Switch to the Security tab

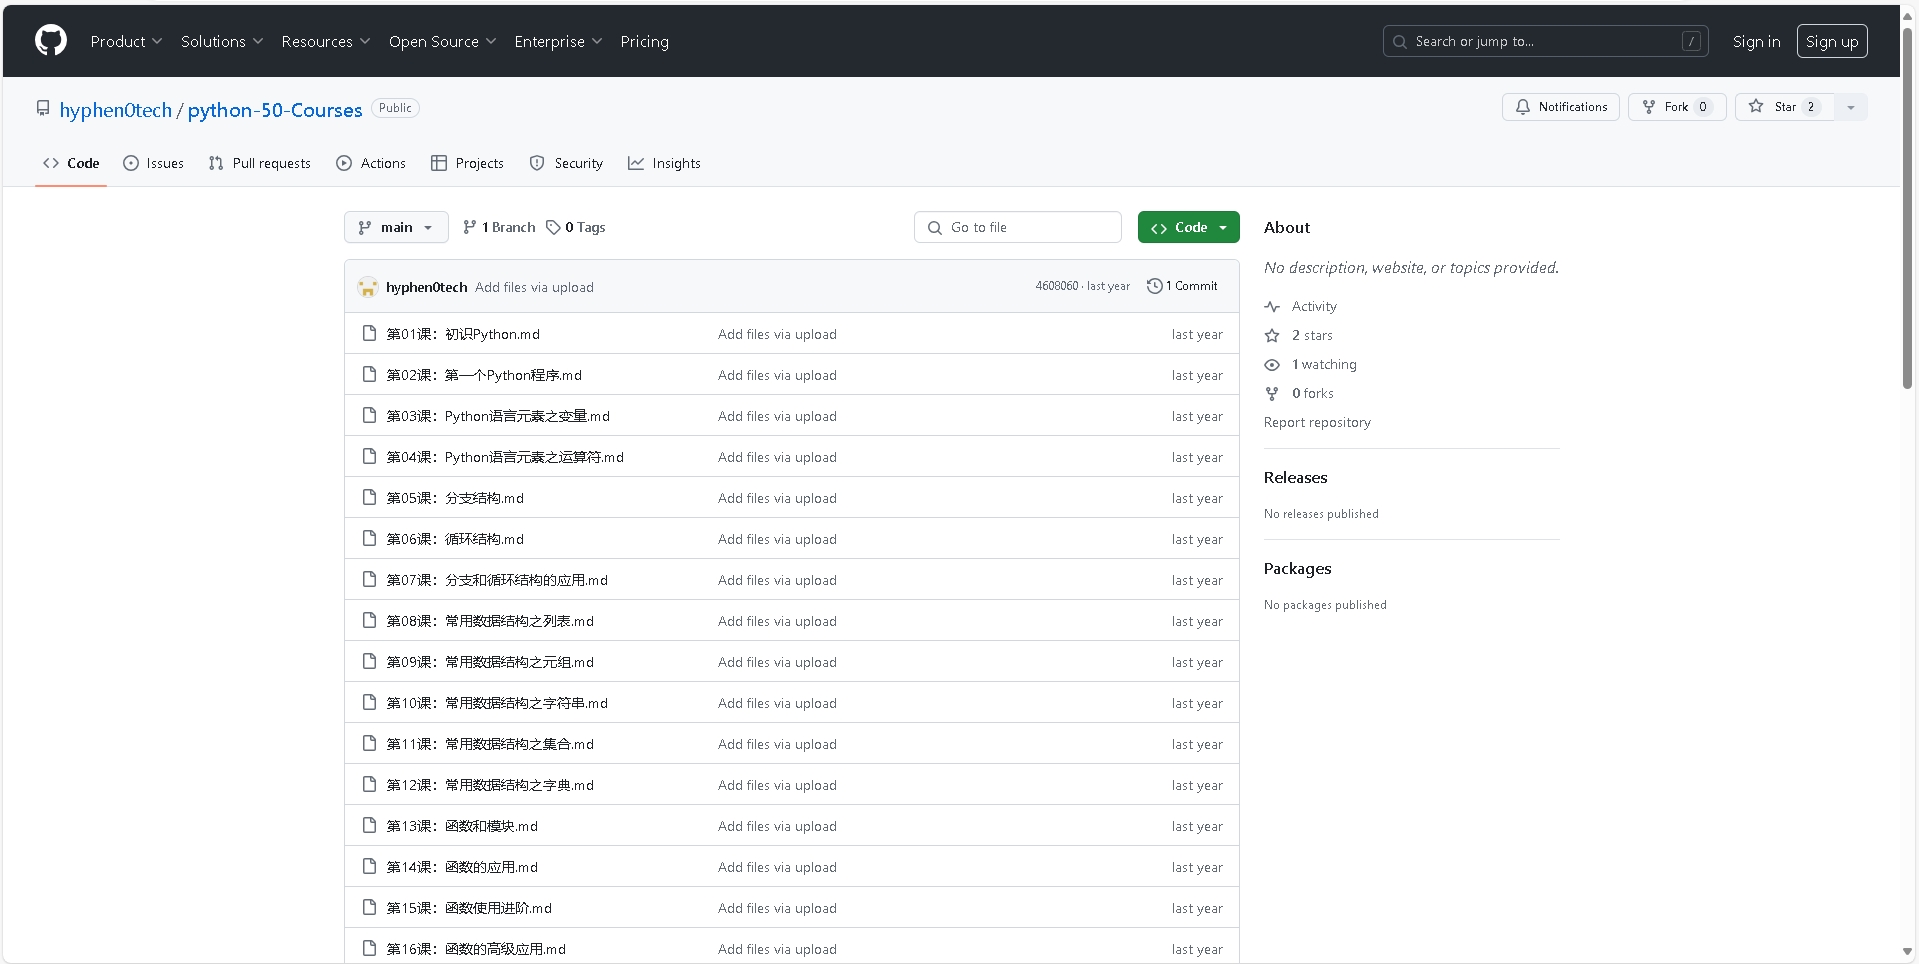pos(566,163)
